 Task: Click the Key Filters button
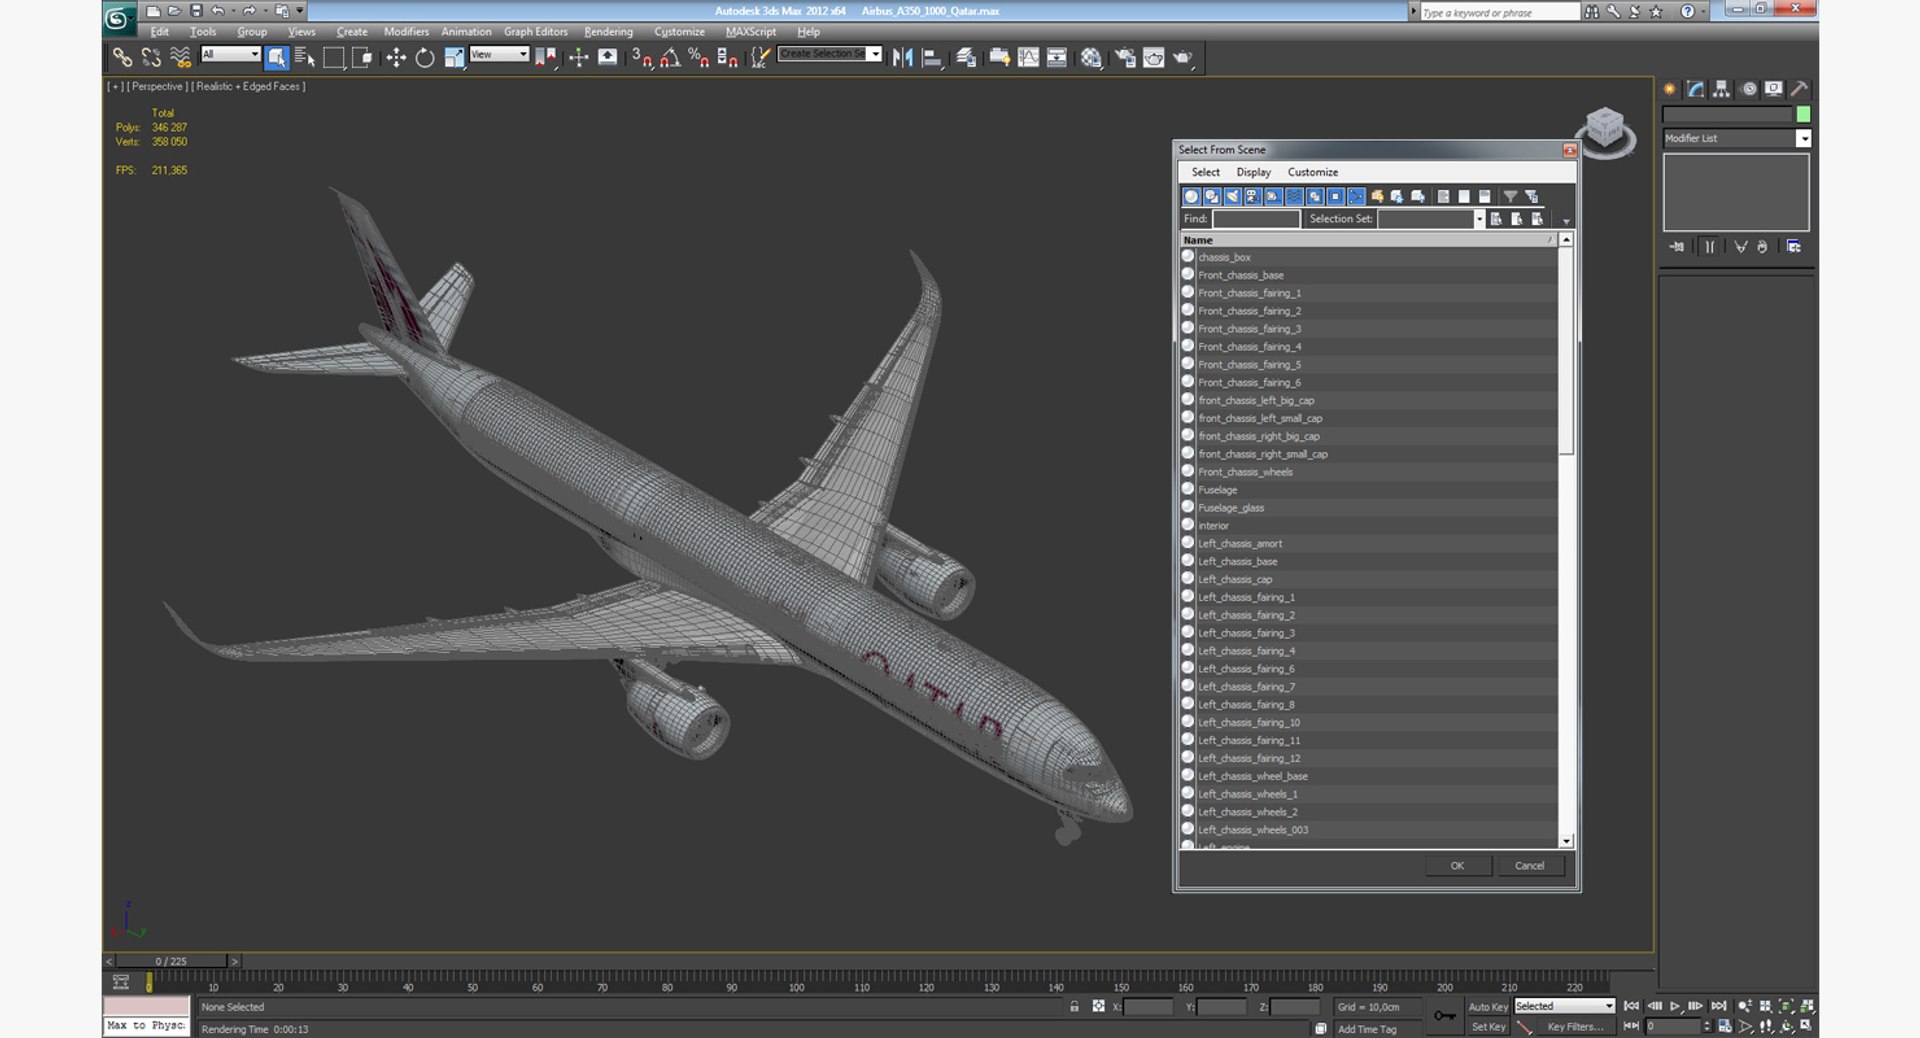[1575, 1026]
